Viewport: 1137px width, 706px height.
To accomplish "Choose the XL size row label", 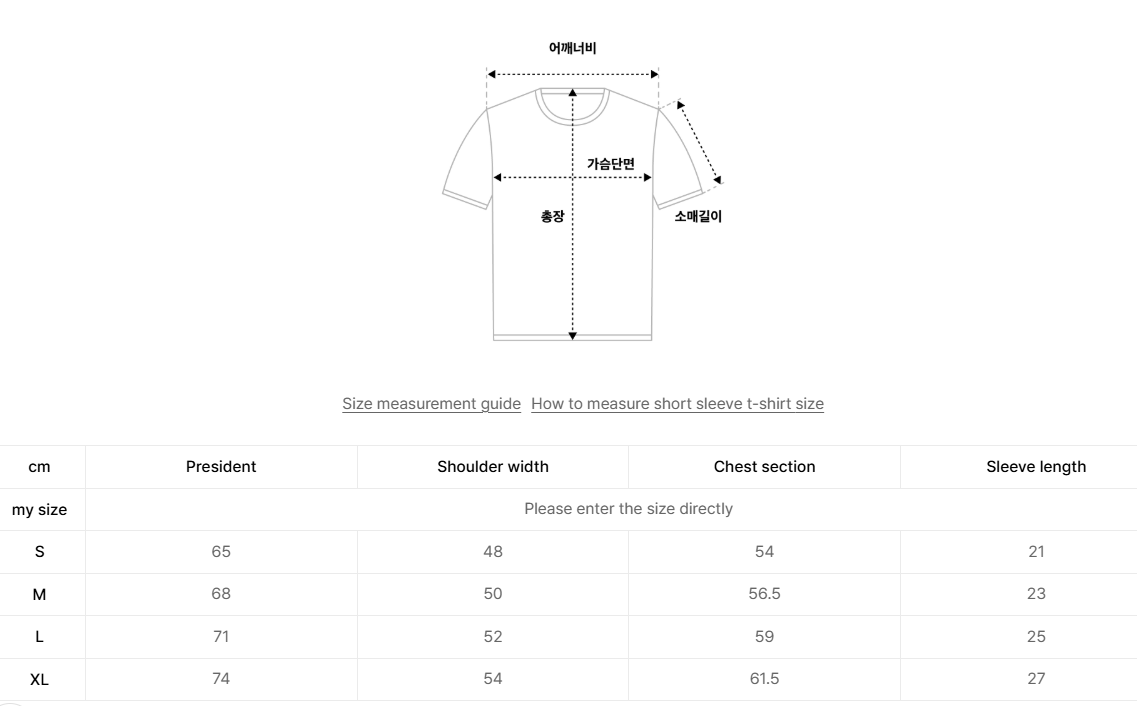I will [39, 679].
